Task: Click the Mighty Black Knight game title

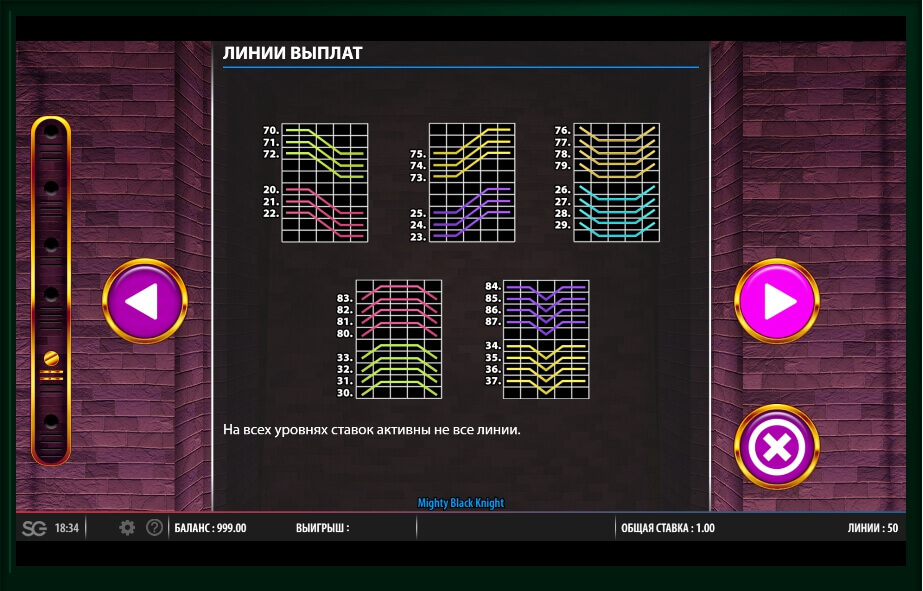Action: (x=461, y=503)
